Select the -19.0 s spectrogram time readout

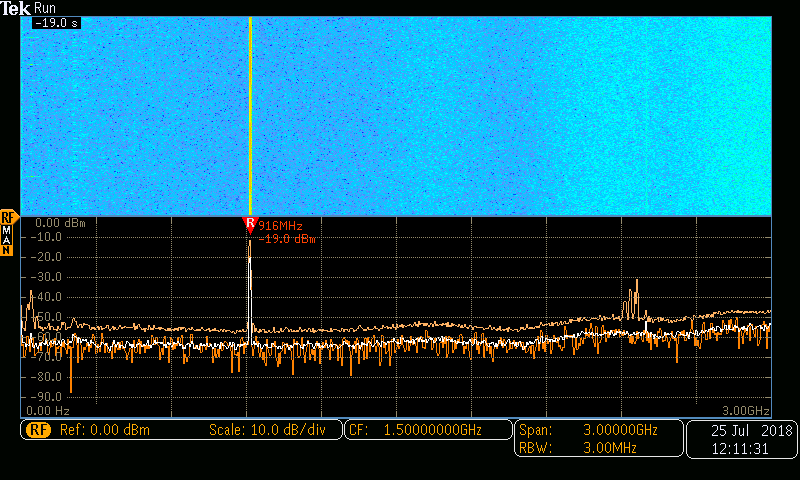point(55,22)
